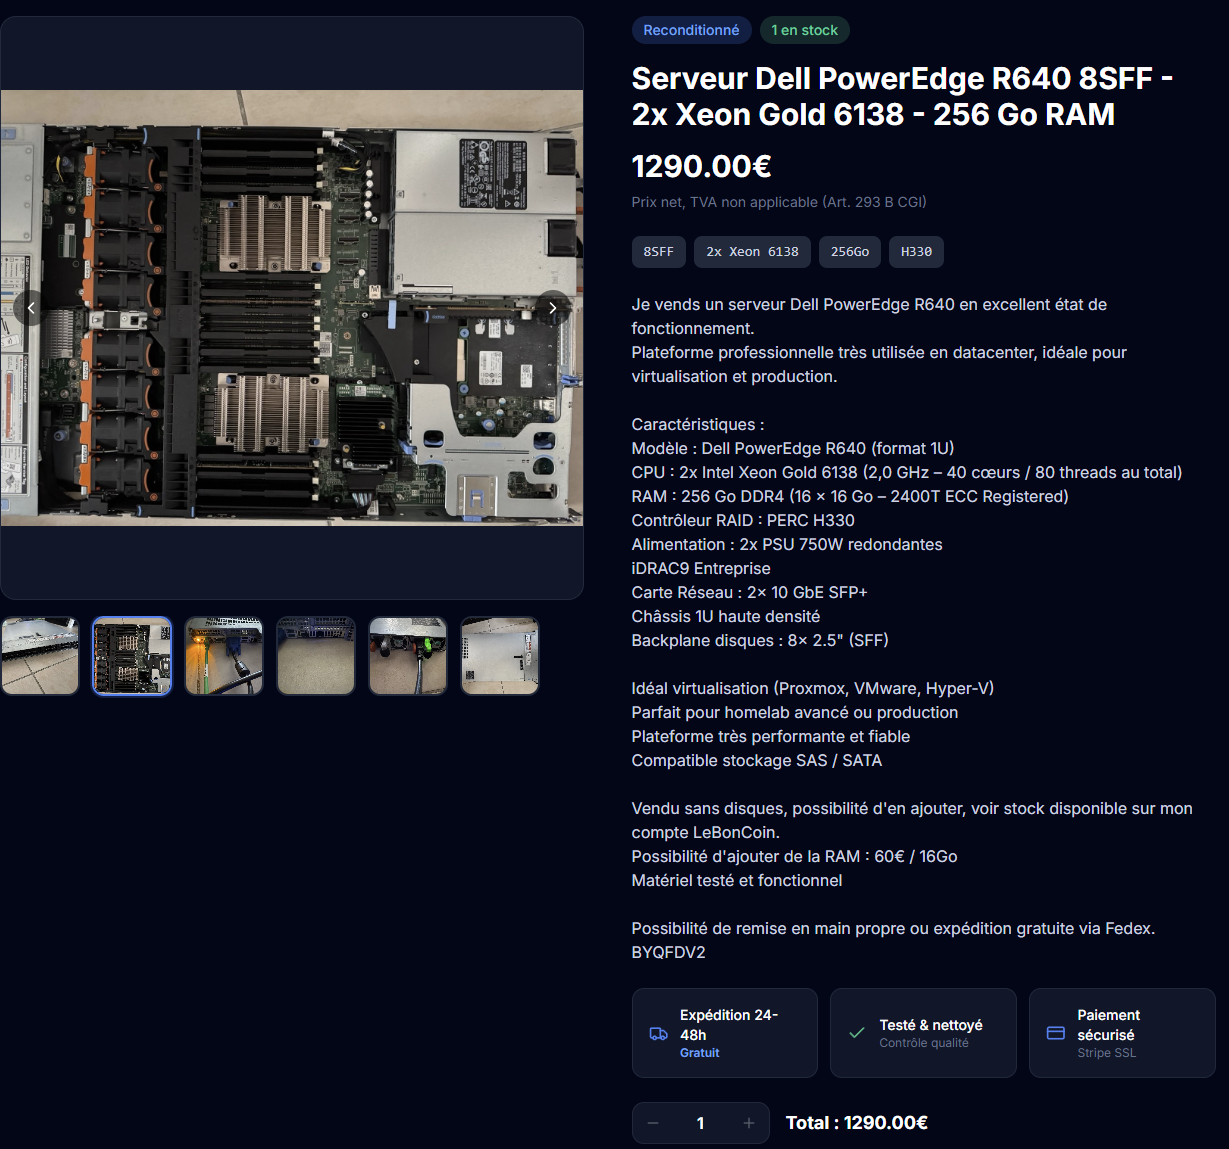Increase quantity with the plus button
Viewport: 1229px width, 1149px height.
coord(748,1123)
